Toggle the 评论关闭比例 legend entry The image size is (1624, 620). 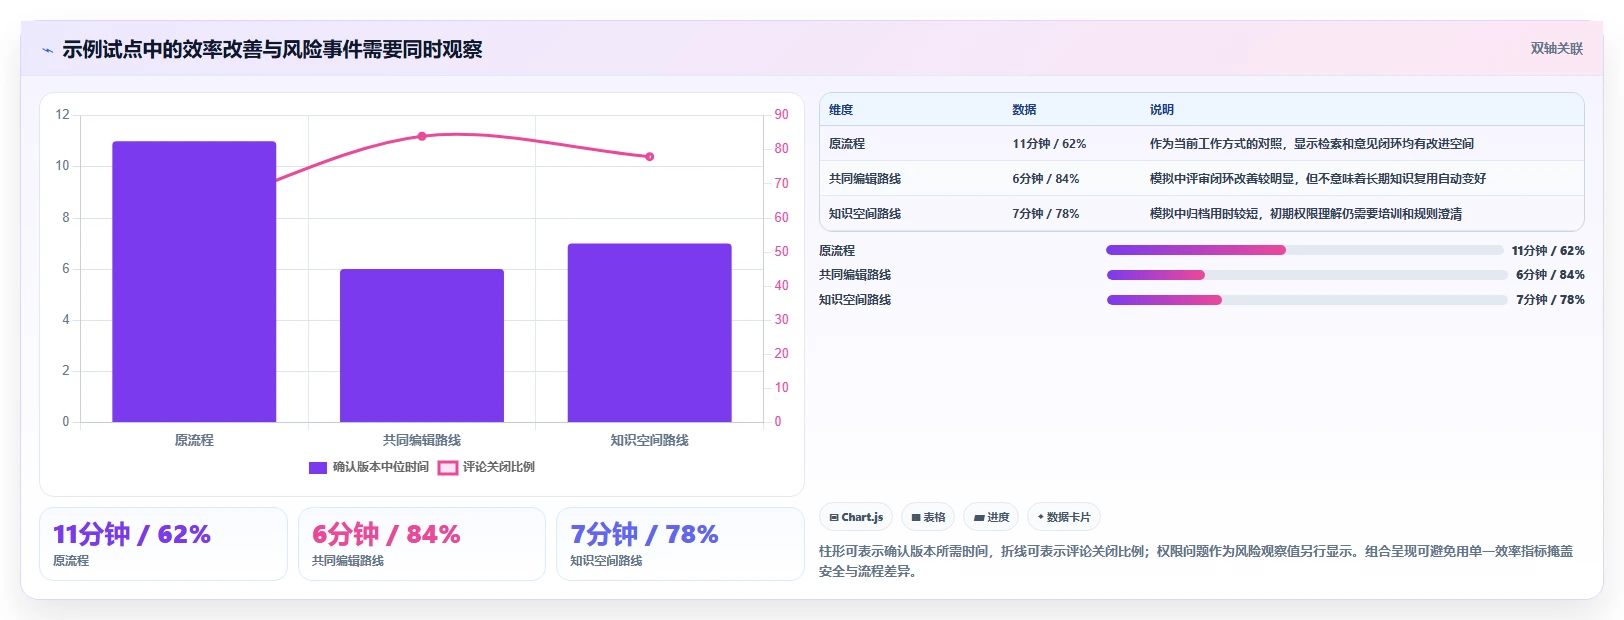487,467
